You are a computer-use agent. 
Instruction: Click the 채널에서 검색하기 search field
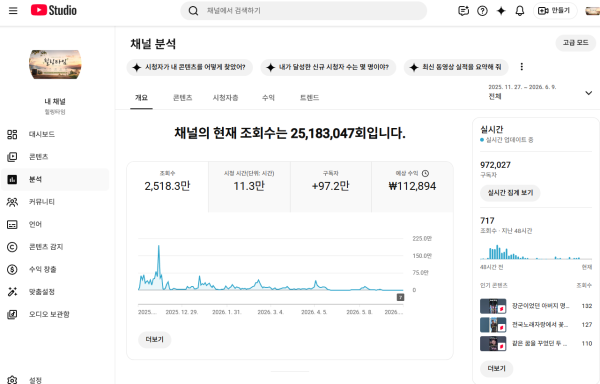303,11
